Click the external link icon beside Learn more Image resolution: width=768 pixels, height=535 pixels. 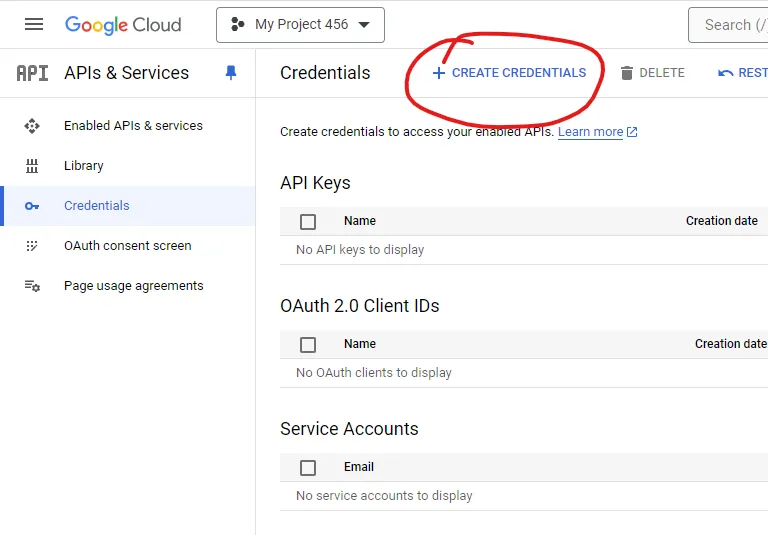632,132
